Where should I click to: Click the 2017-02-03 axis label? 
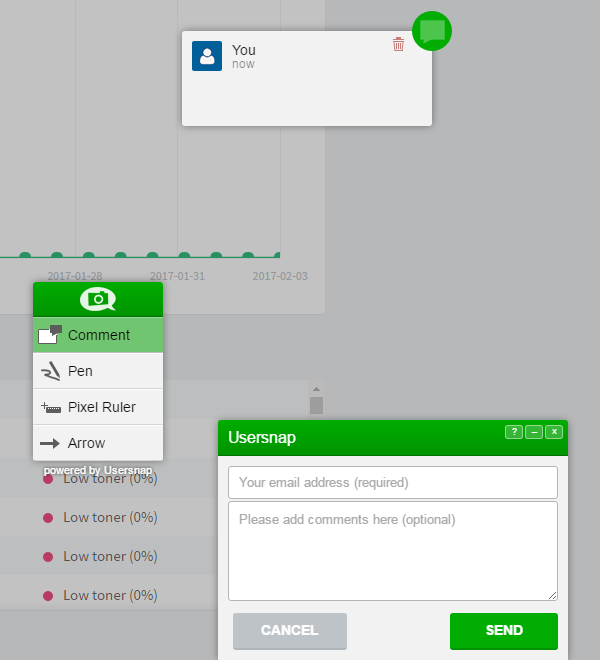pos(280,276)
